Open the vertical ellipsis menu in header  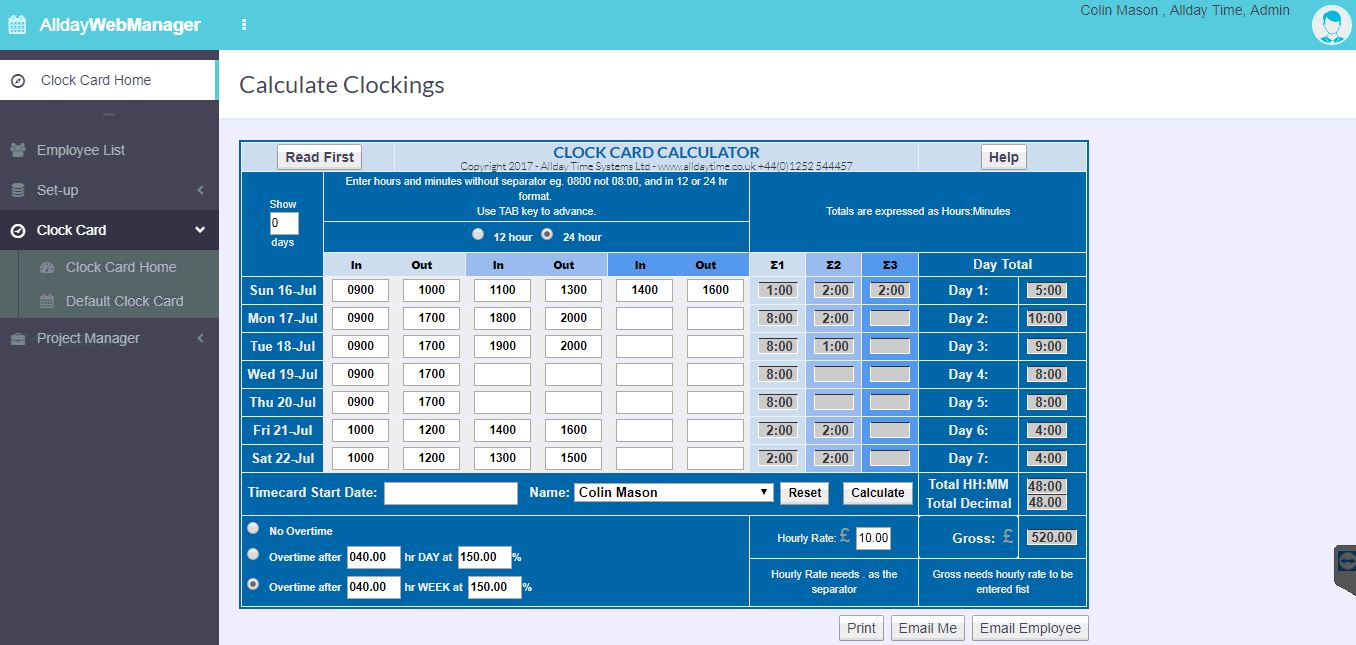tap(242, 22)
